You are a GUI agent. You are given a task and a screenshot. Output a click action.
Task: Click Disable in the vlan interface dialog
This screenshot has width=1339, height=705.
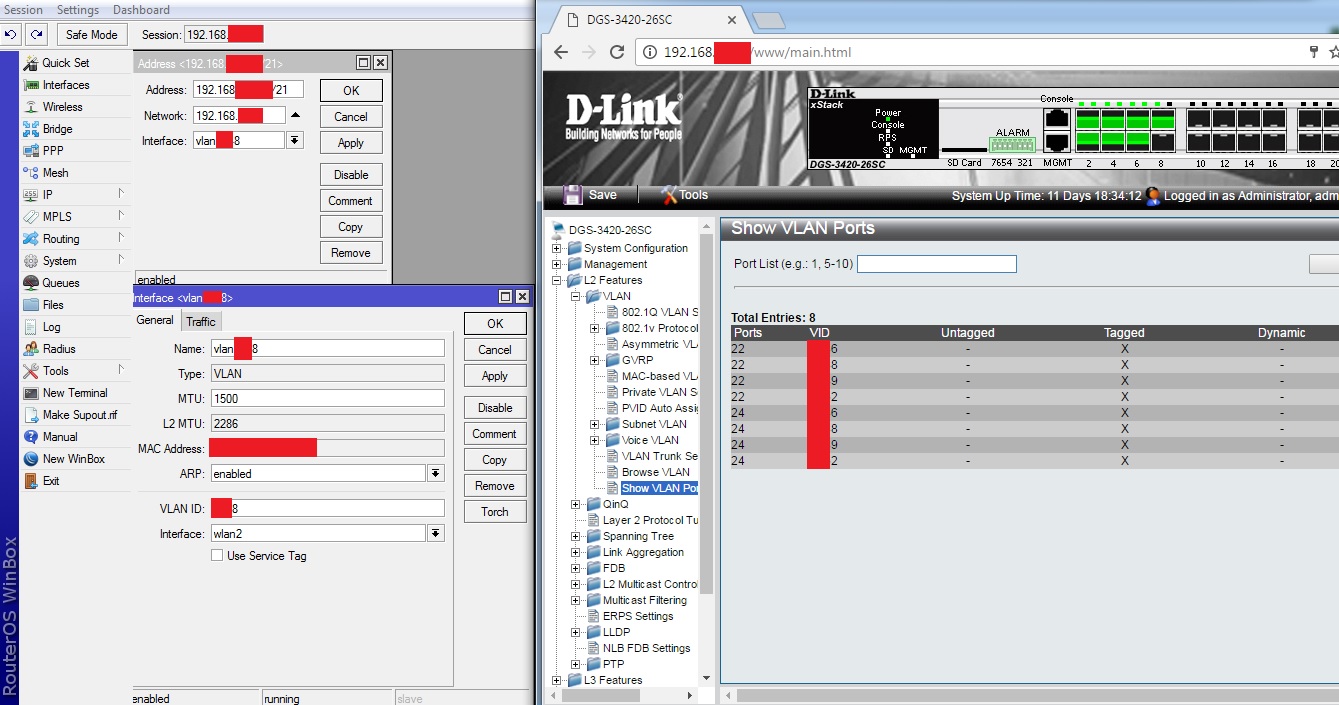495,408
